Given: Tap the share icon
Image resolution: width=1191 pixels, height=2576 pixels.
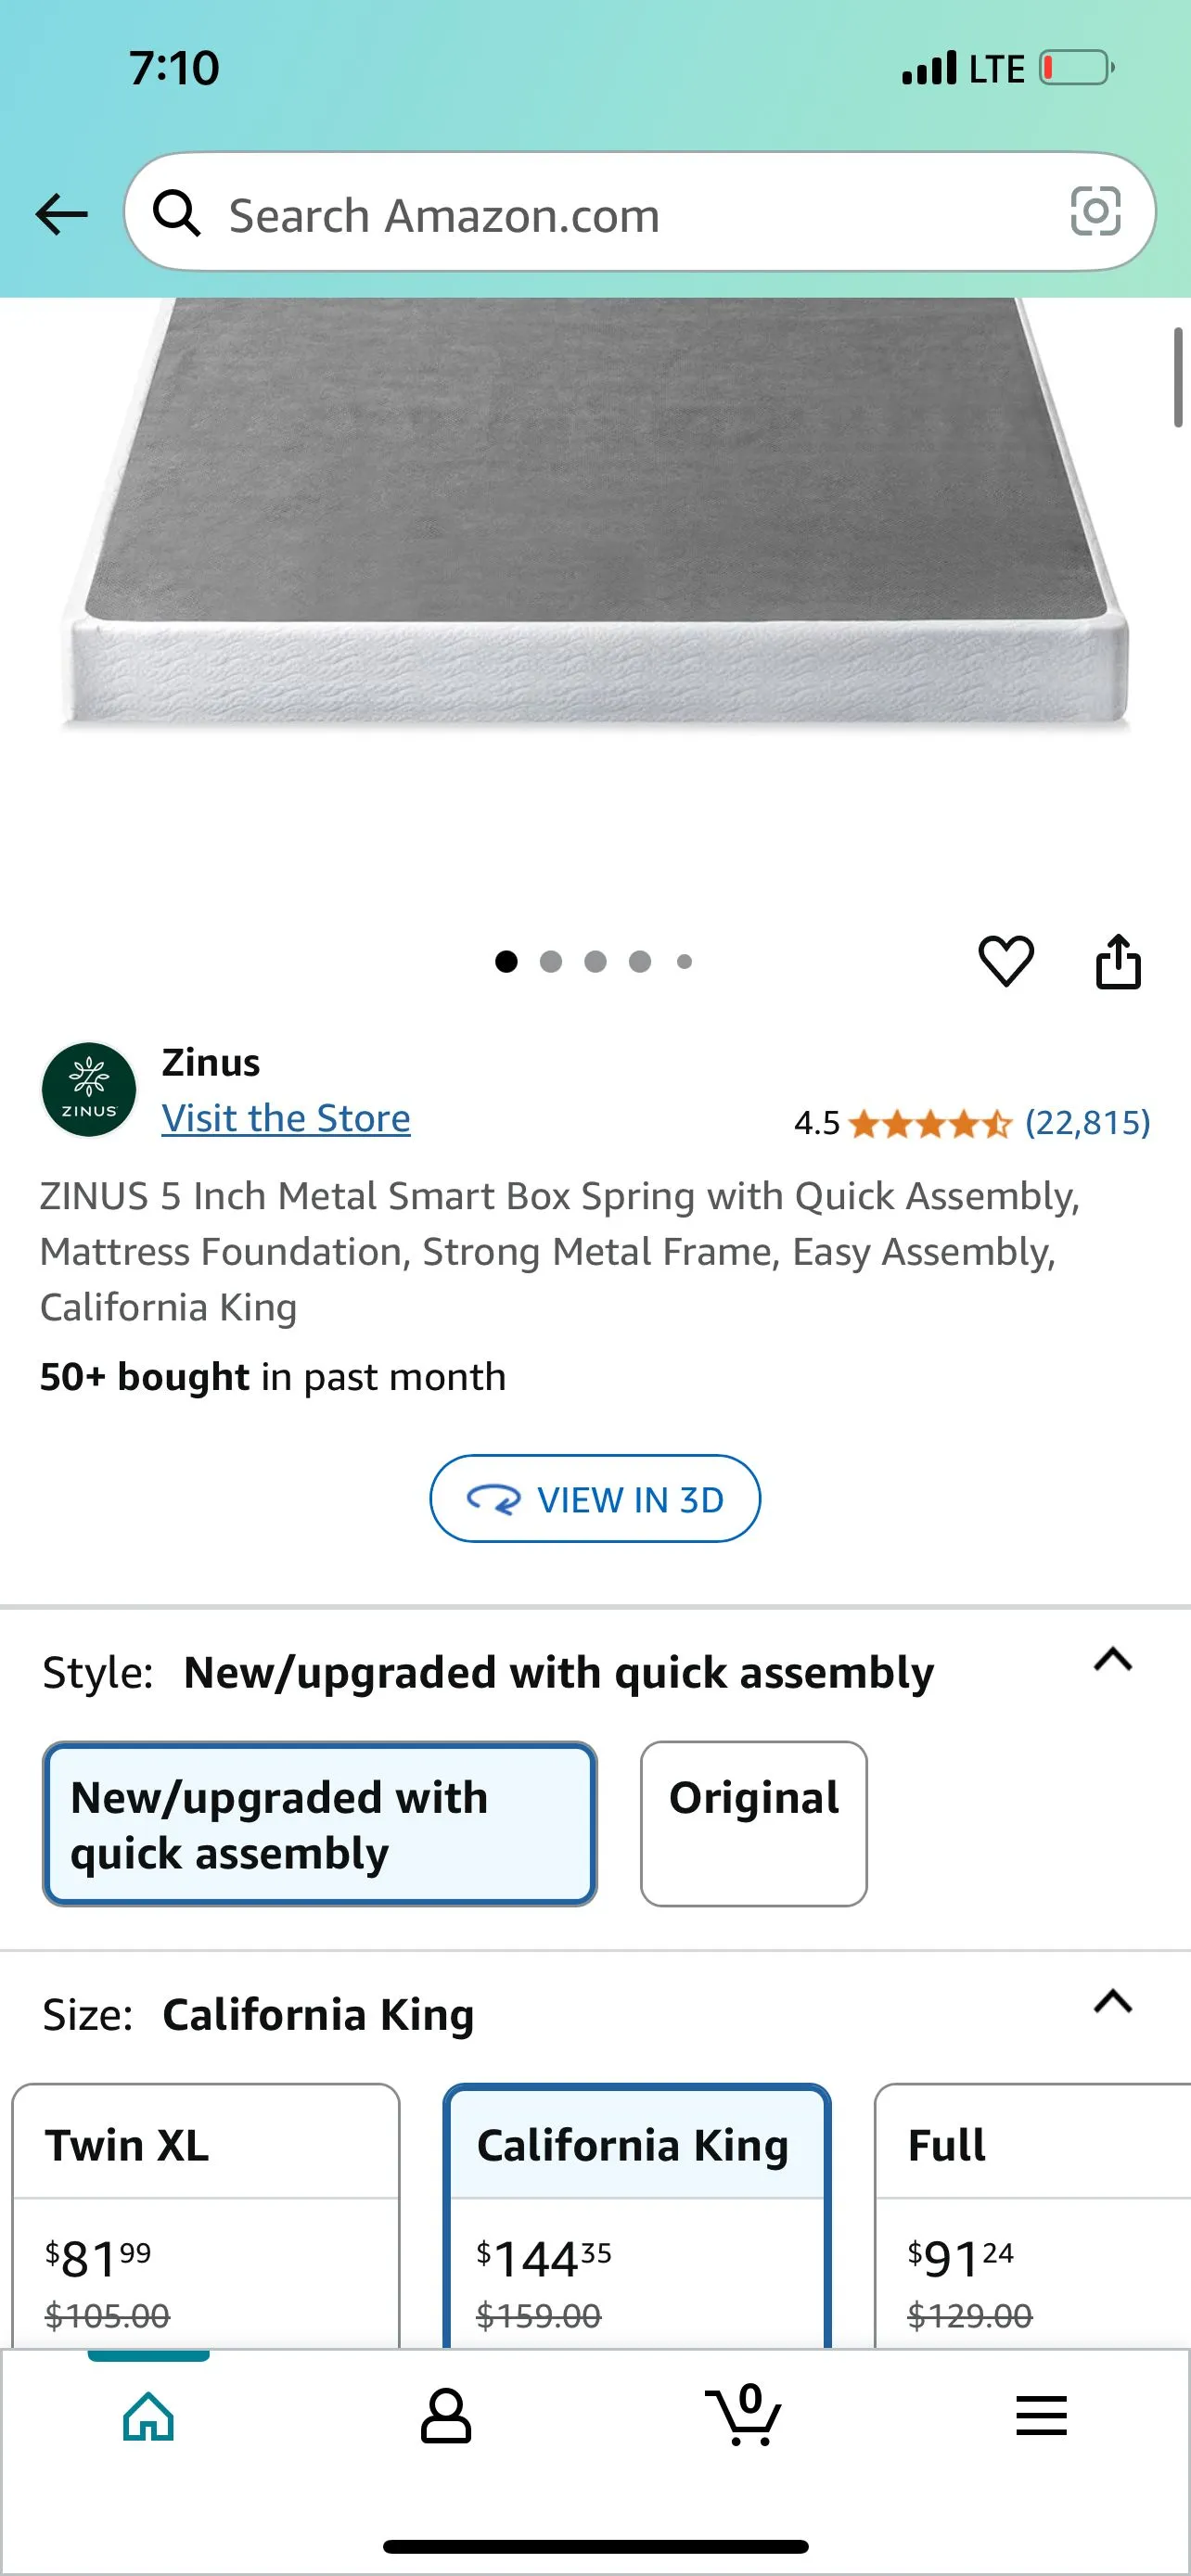Looking at the screenshot, I should pyautogui.click(x=1118, y=961).
